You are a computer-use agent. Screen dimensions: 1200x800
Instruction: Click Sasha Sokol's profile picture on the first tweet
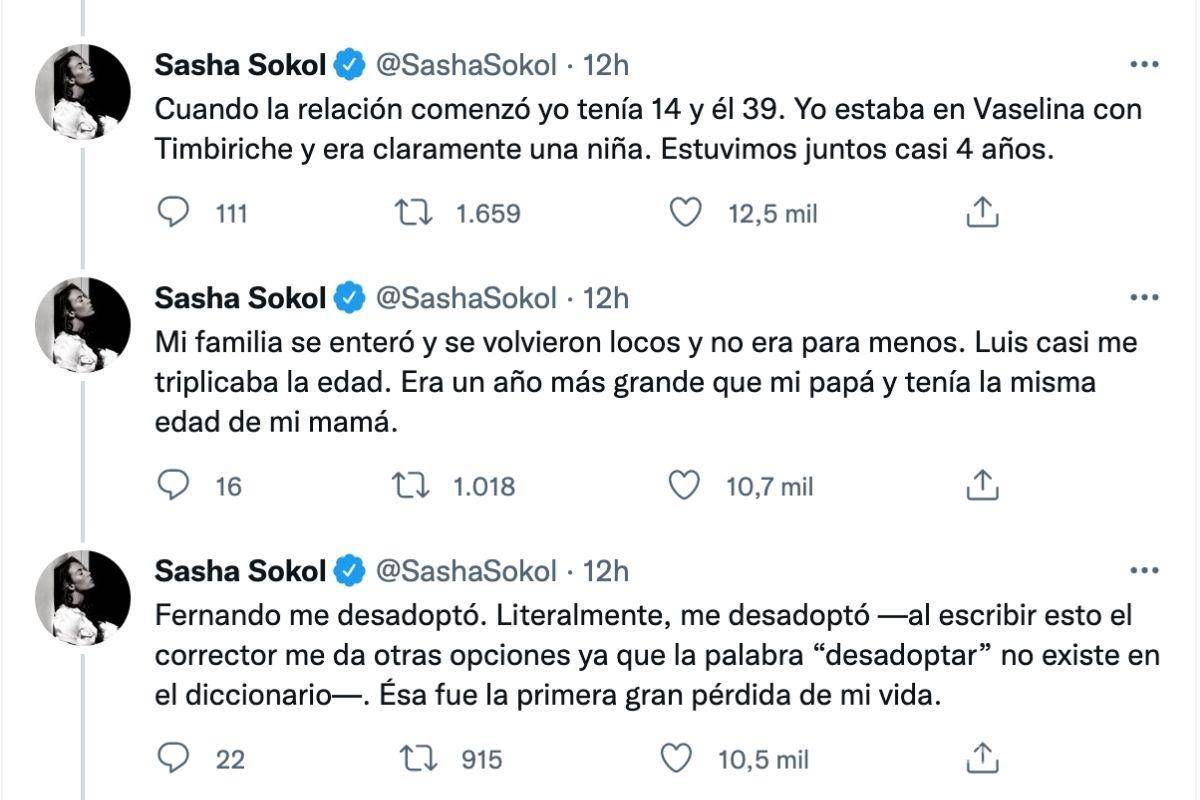[x=84, y=85]
